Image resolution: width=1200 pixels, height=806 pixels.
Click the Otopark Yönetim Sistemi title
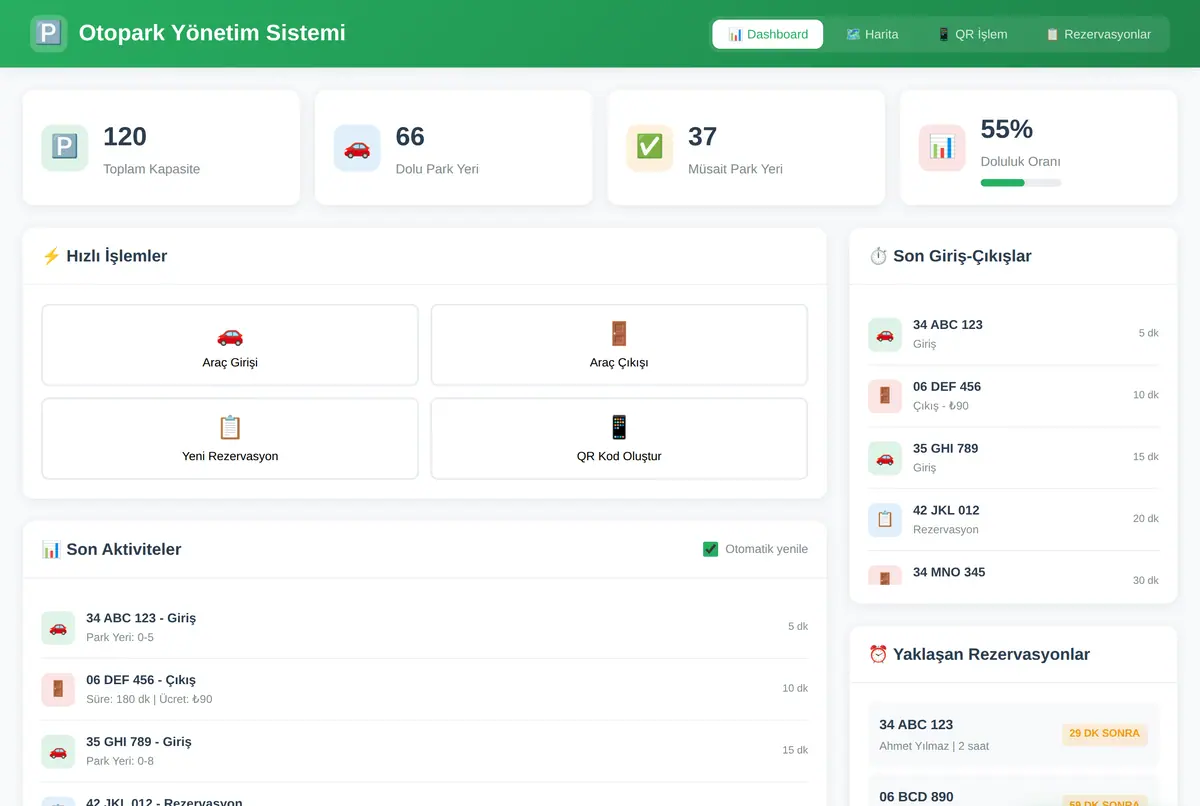tap(212, 33)
